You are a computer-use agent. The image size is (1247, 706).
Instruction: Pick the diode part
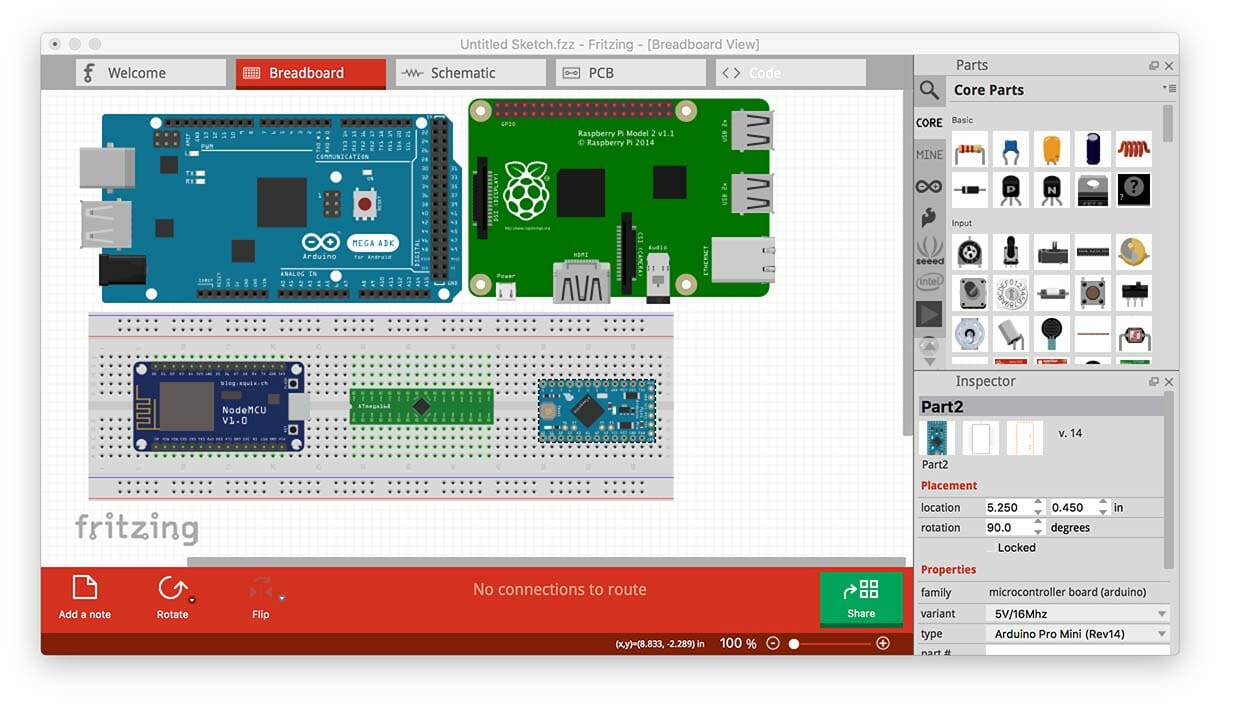click(969, 190)
